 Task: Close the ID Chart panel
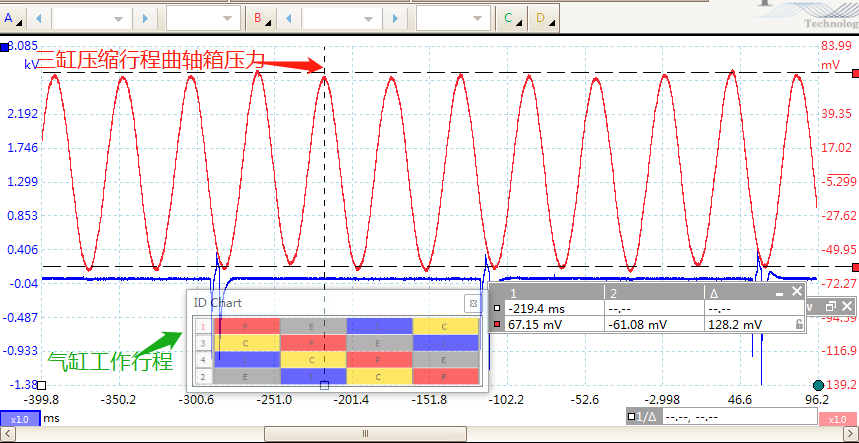473,303
